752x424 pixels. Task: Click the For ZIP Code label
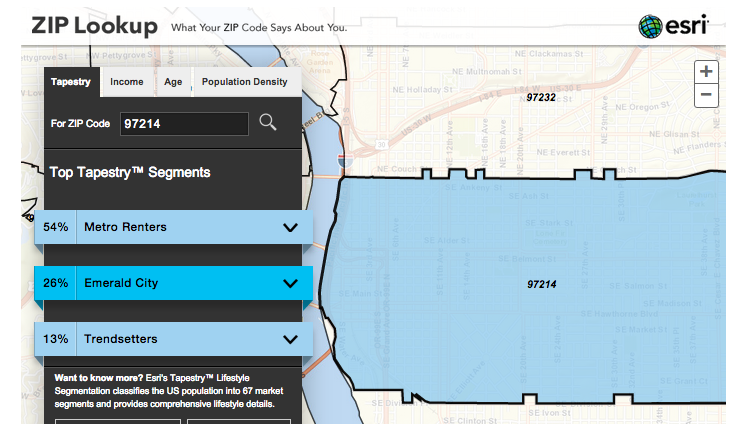point(80,124)
